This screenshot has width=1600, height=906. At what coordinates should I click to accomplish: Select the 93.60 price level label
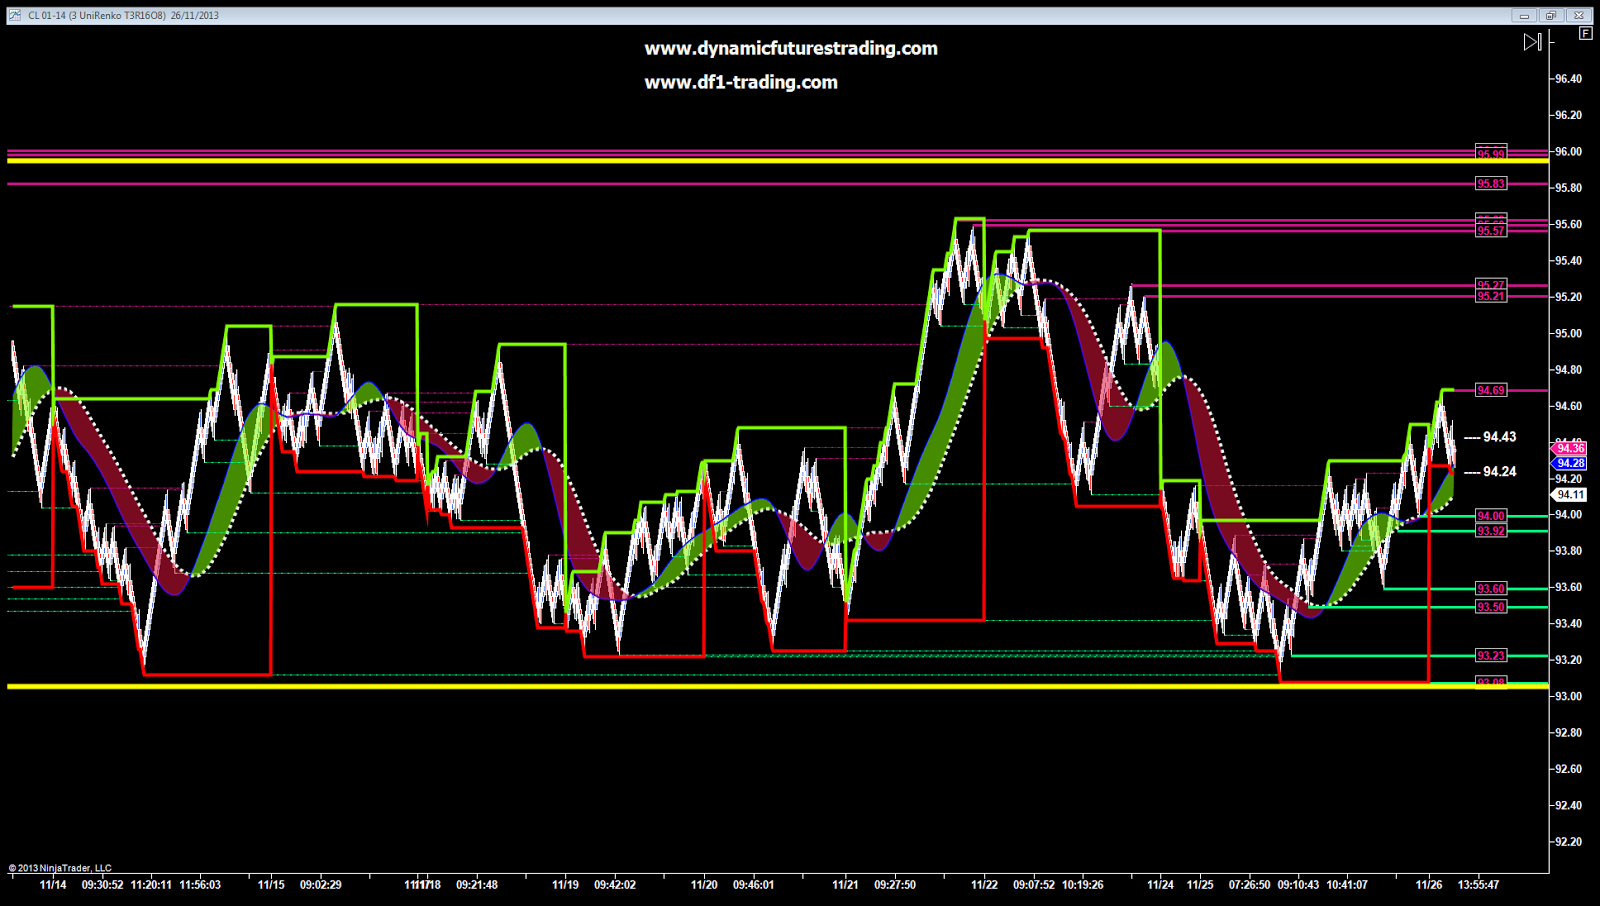[1491, 589]
